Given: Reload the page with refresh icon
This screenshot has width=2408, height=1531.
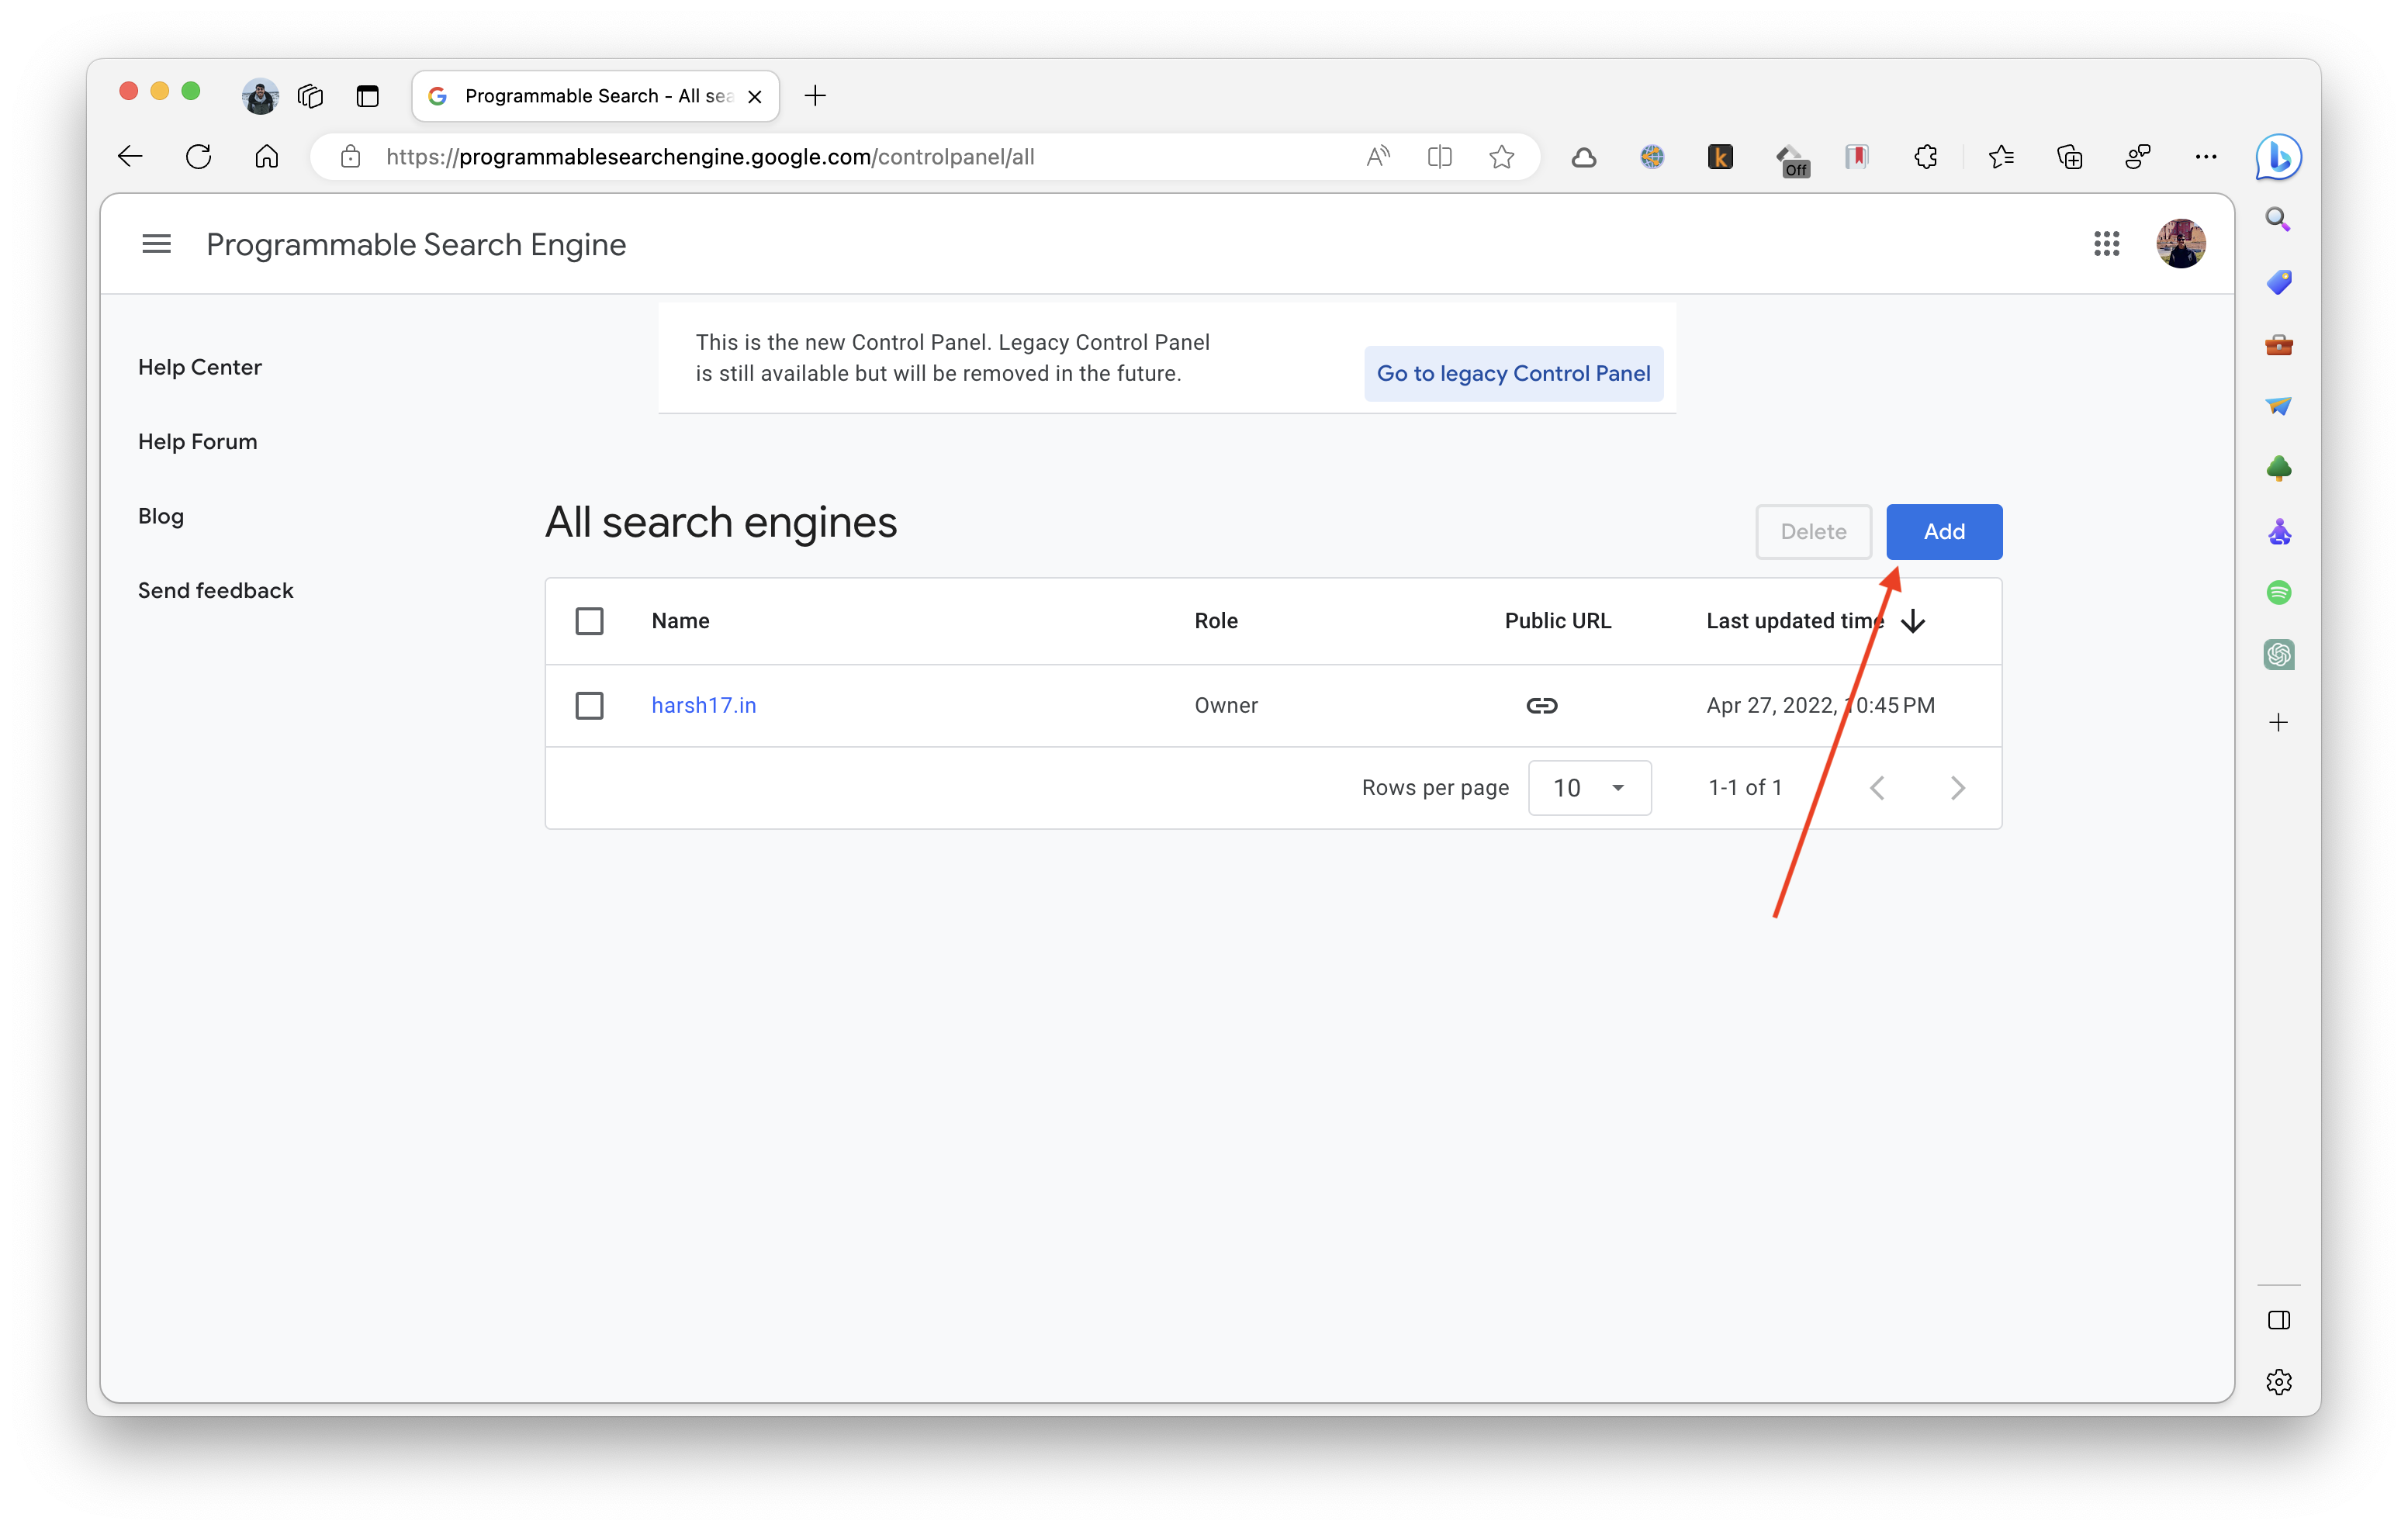Looking at the screenshot, I should (x=198, y=157).
